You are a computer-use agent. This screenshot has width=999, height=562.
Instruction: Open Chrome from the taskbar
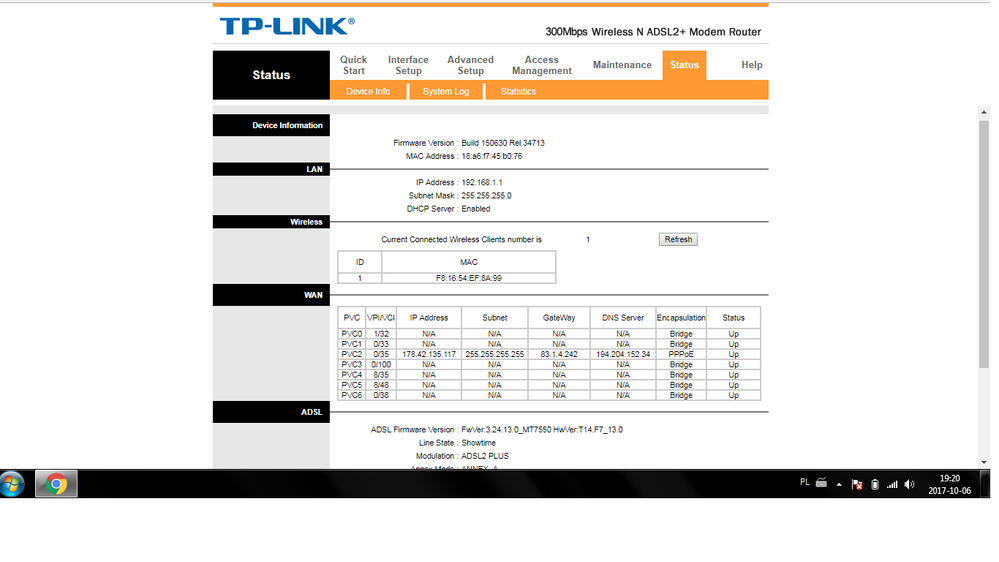(x=56, y=484)
